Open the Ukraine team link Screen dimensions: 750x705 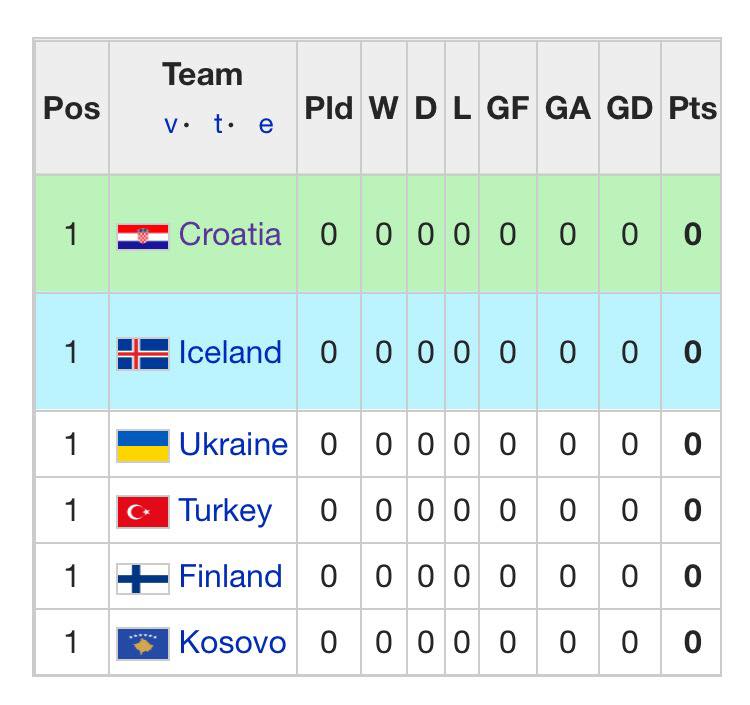[233, 444]
